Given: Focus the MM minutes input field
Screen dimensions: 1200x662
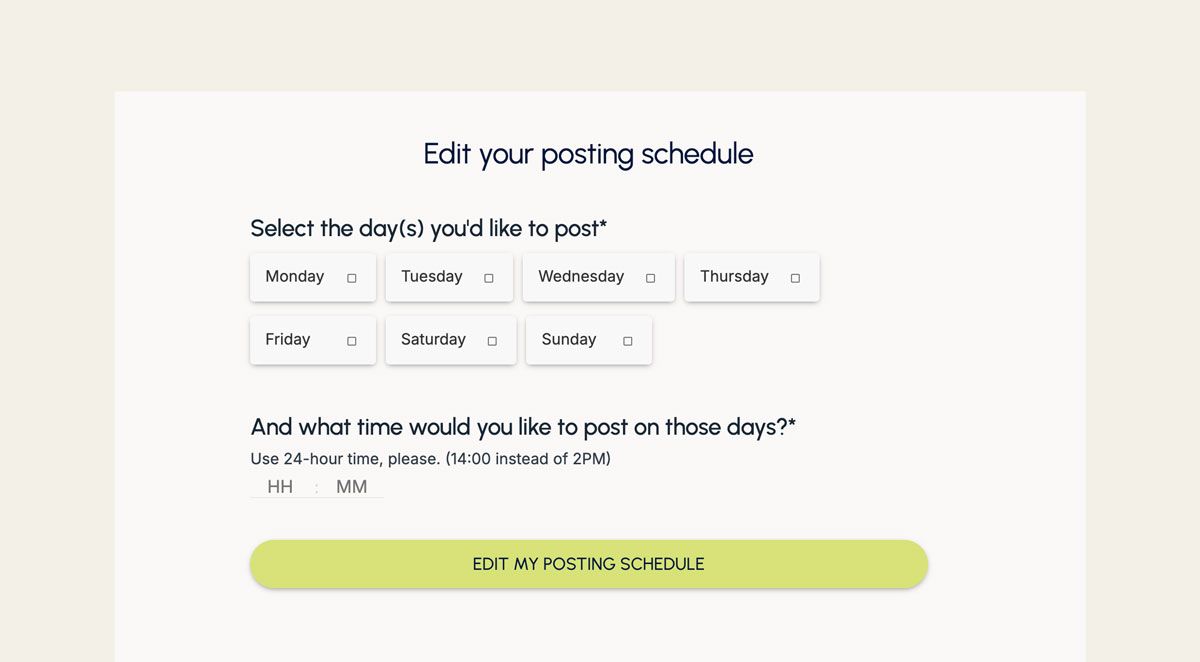Looking at the screenshot, I should pyautogui.click(x=352, y=487).
